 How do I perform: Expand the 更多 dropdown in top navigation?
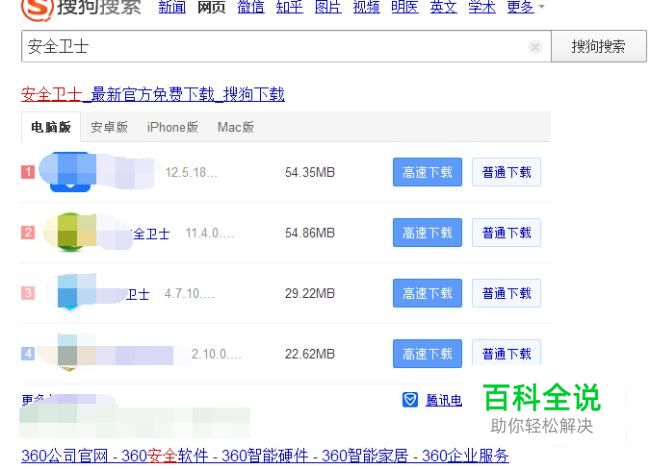click(x=525, y=7)
